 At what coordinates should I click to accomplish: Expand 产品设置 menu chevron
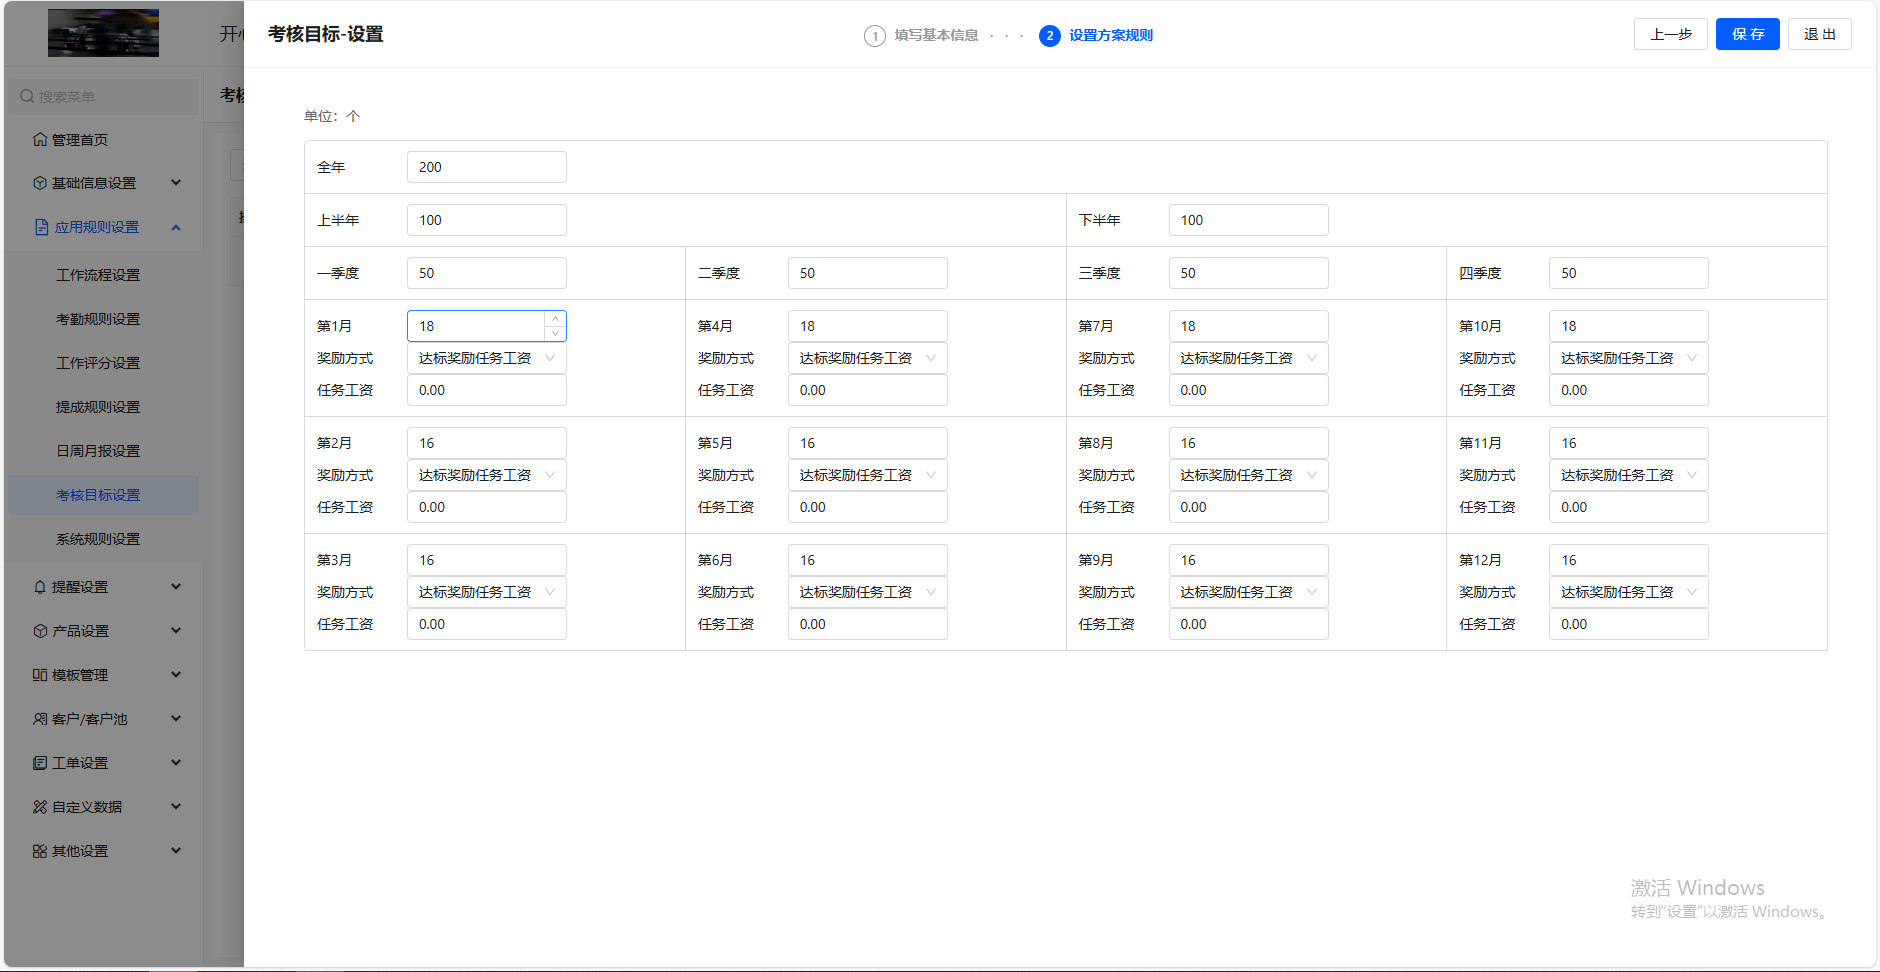click(x=176, y=631)
